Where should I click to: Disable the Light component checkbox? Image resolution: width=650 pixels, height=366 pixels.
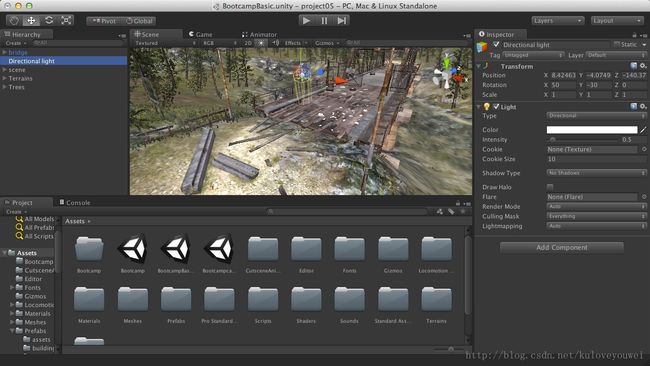coord(496,107)
